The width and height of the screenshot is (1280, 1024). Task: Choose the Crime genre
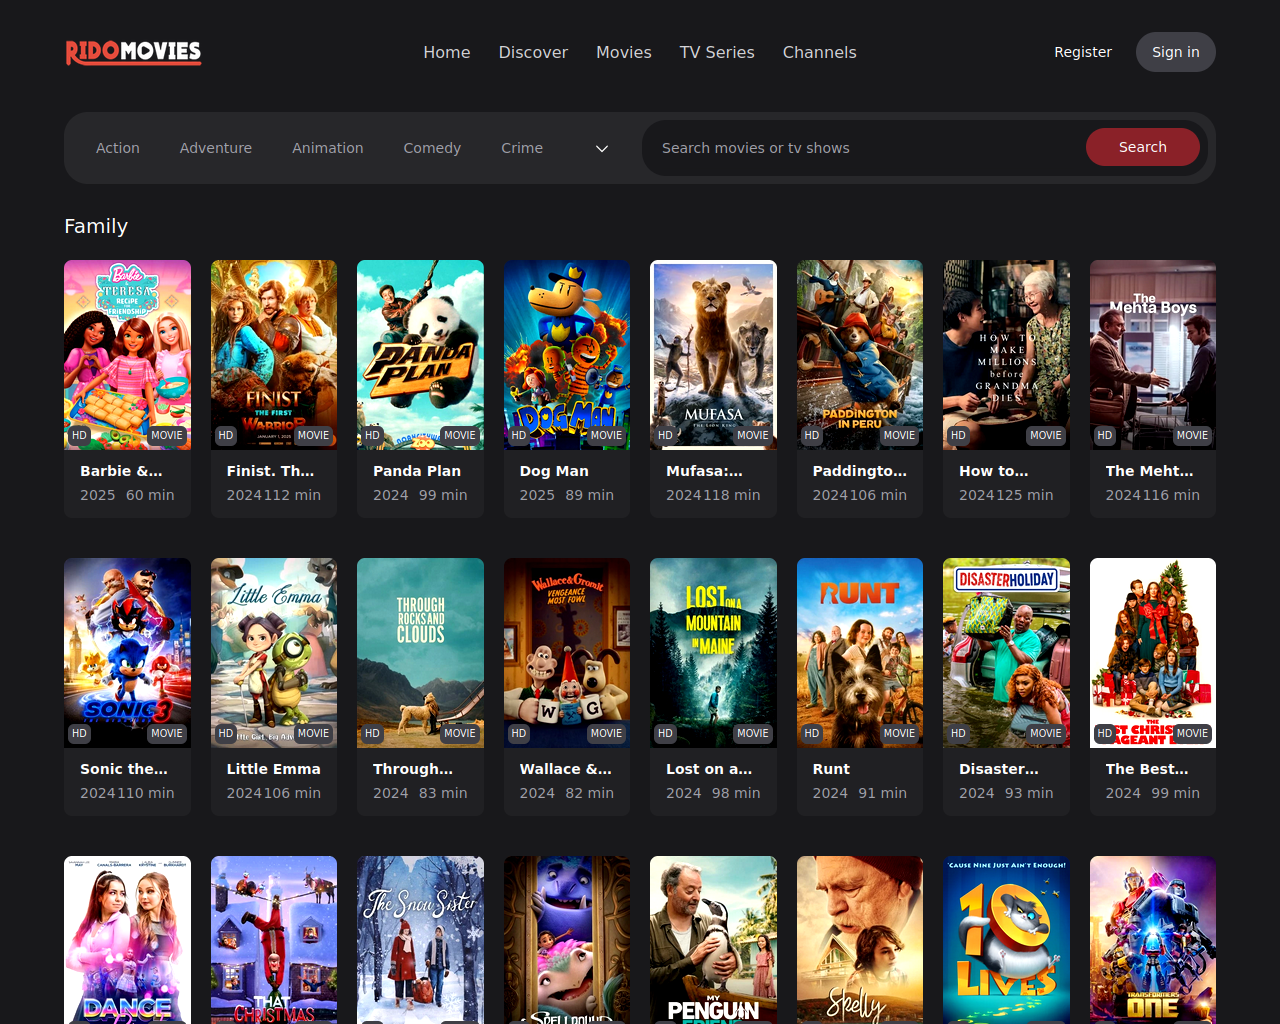(522, 148)
